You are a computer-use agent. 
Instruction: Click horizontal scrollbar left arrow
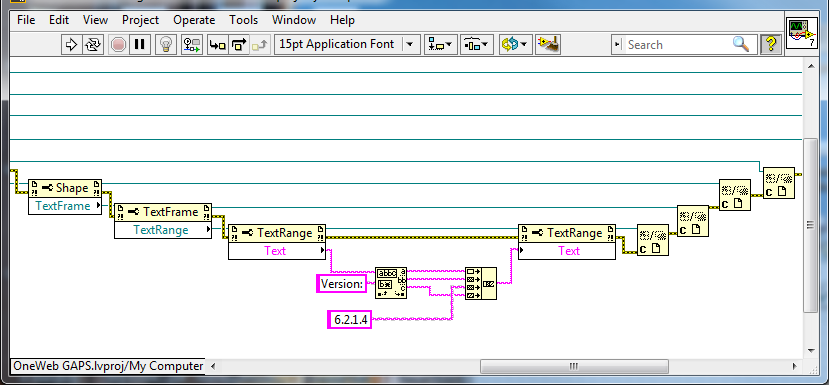[213, 366]
